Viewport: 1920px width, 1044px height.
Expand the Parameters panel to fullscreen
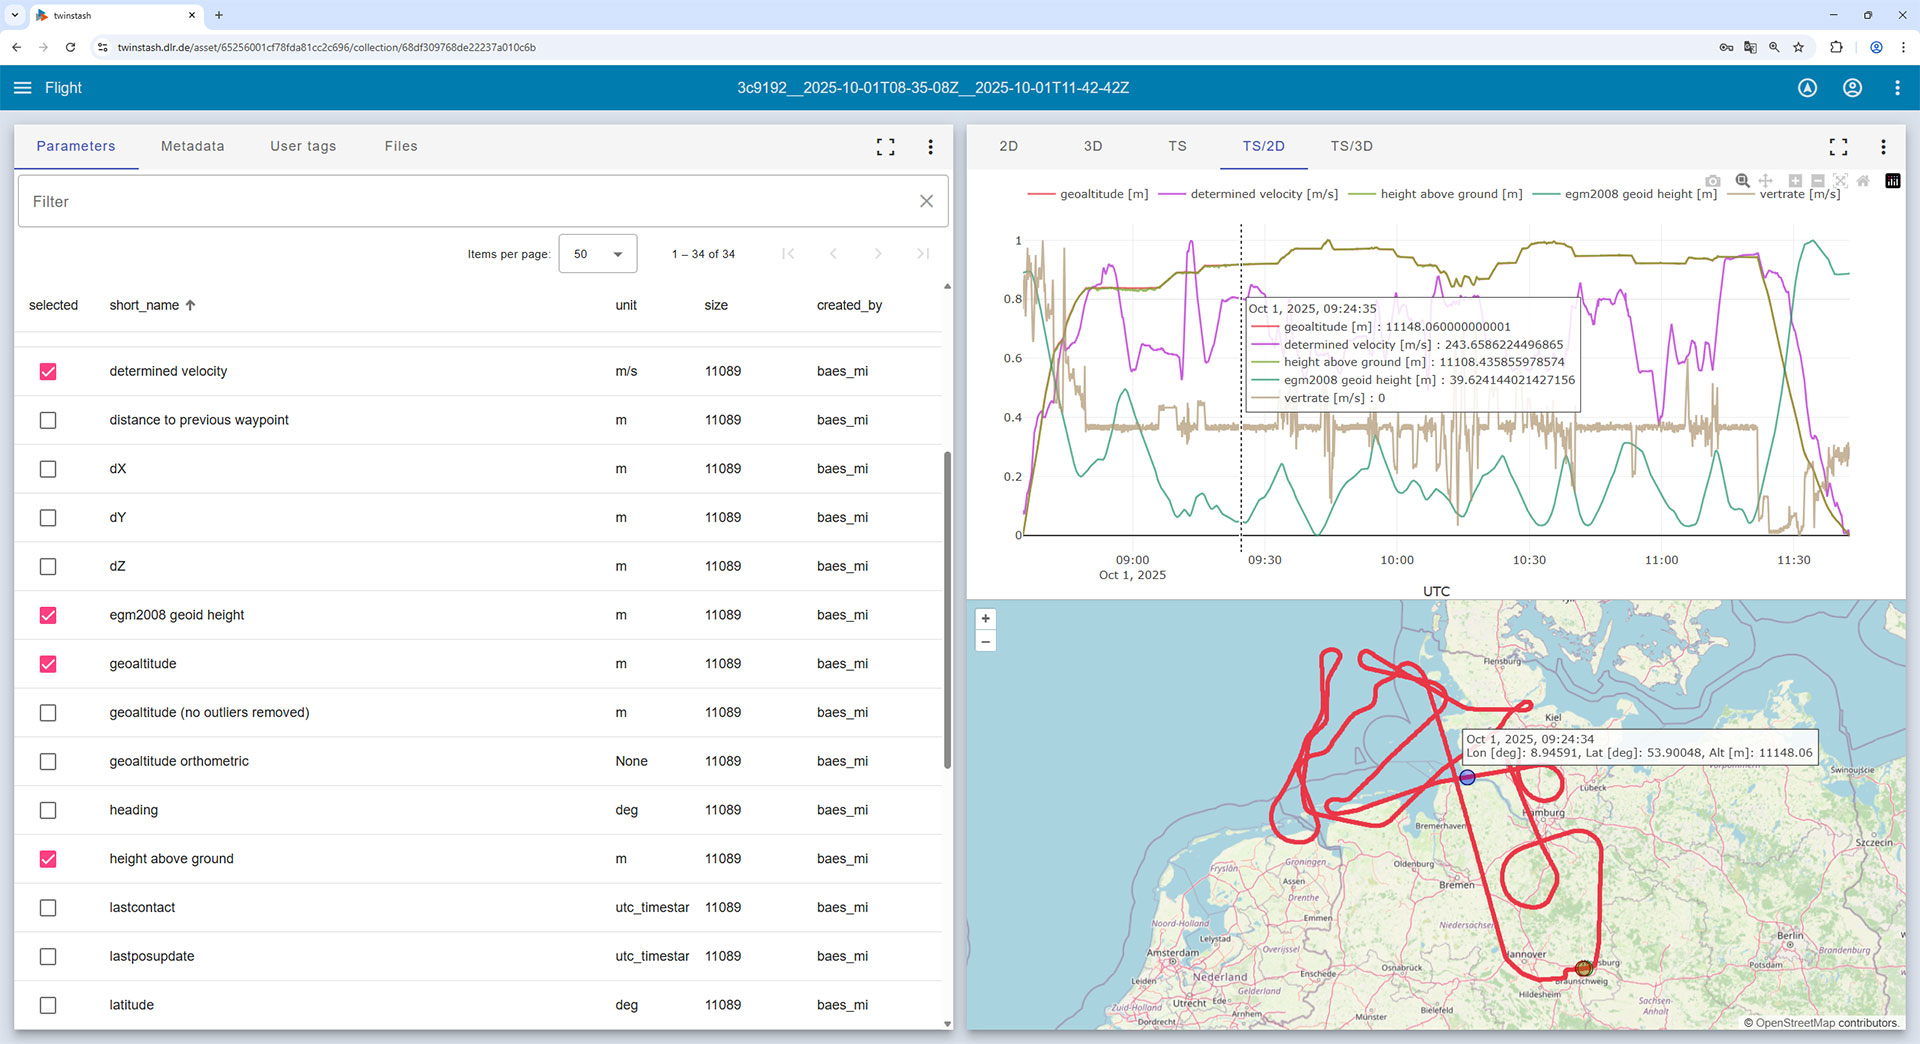pyautogui.click(x=885, y=147)
